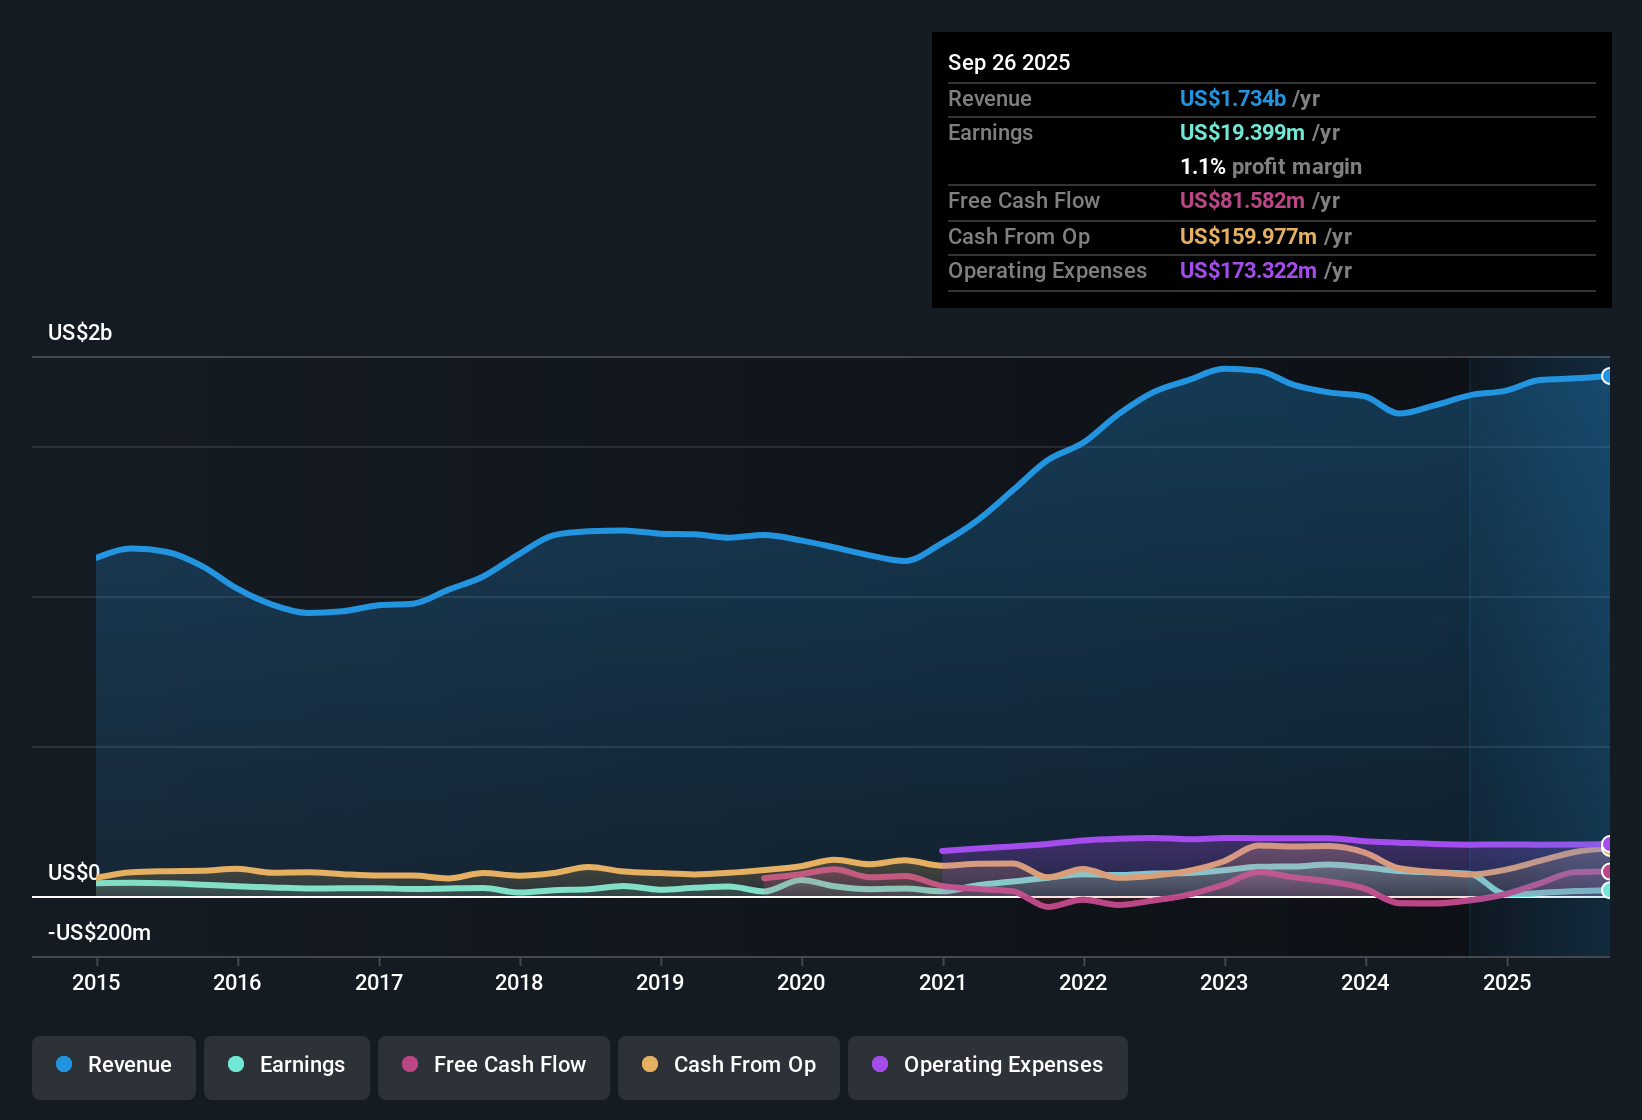Select the Operating Expenses endpoint marker

click(1608, 847)
